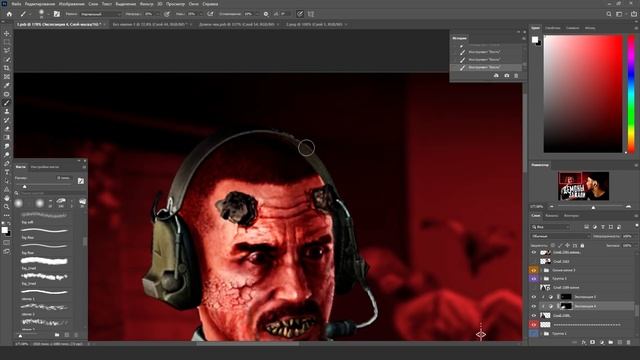Toggle visibility of the orange-labeled group layer
Viewport: 640px width, 360px height.
coord(533,270)
